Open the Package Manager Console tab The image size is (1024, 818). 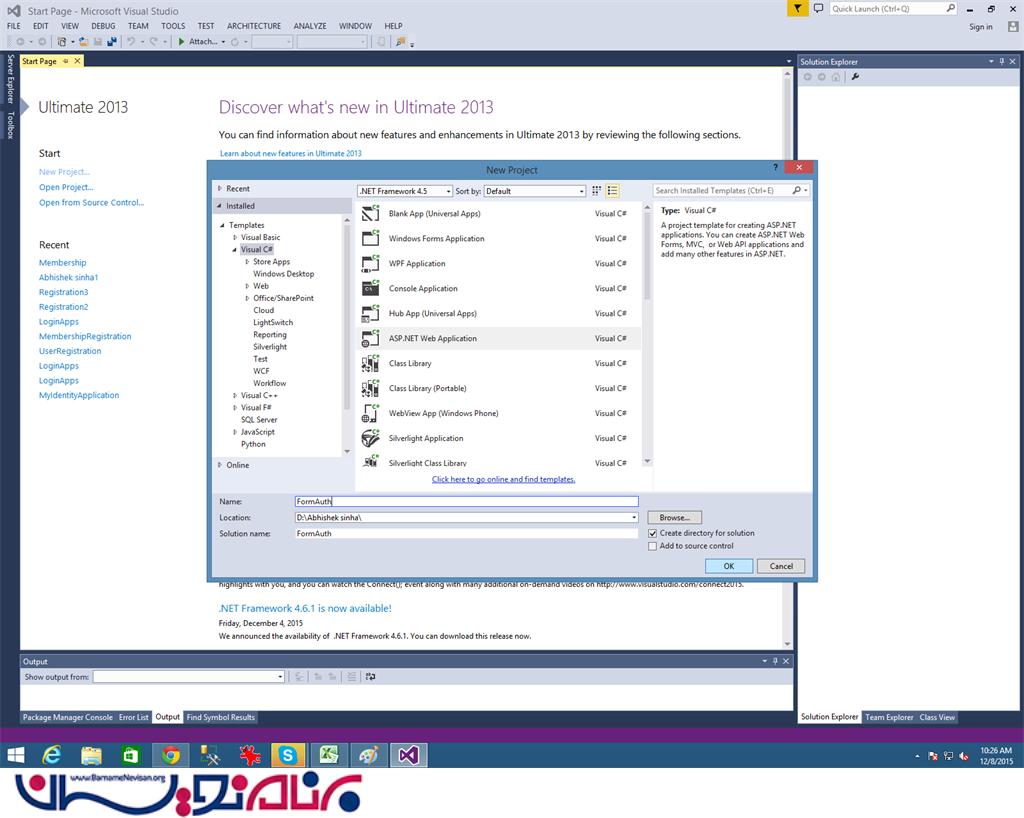(67, 717)
